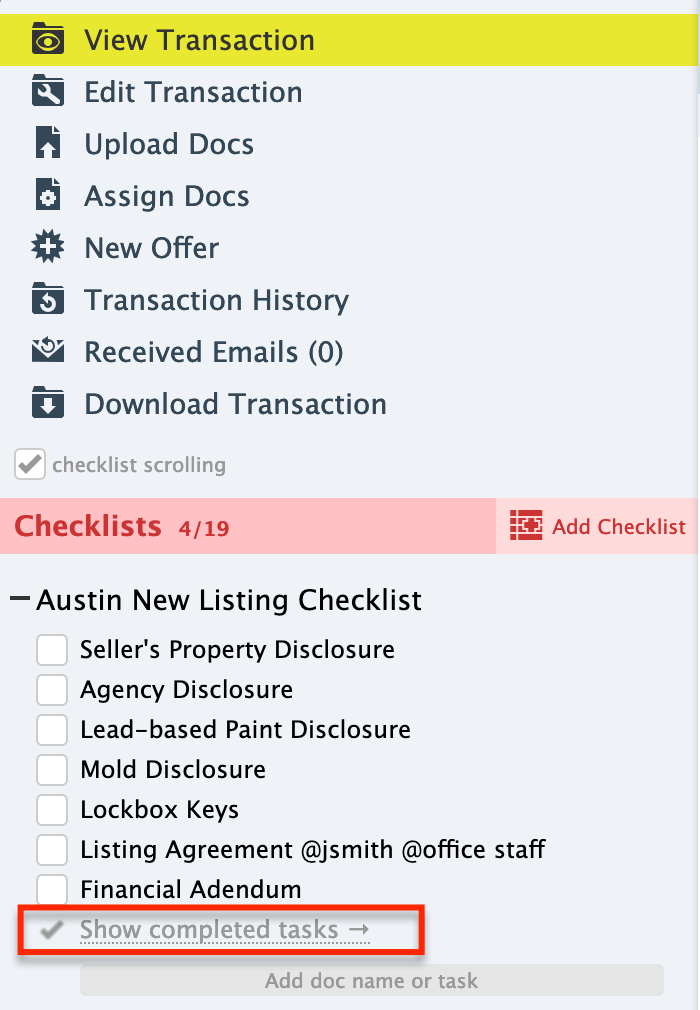Click the New Offer starburst plus icon

(x=47, y=248)
